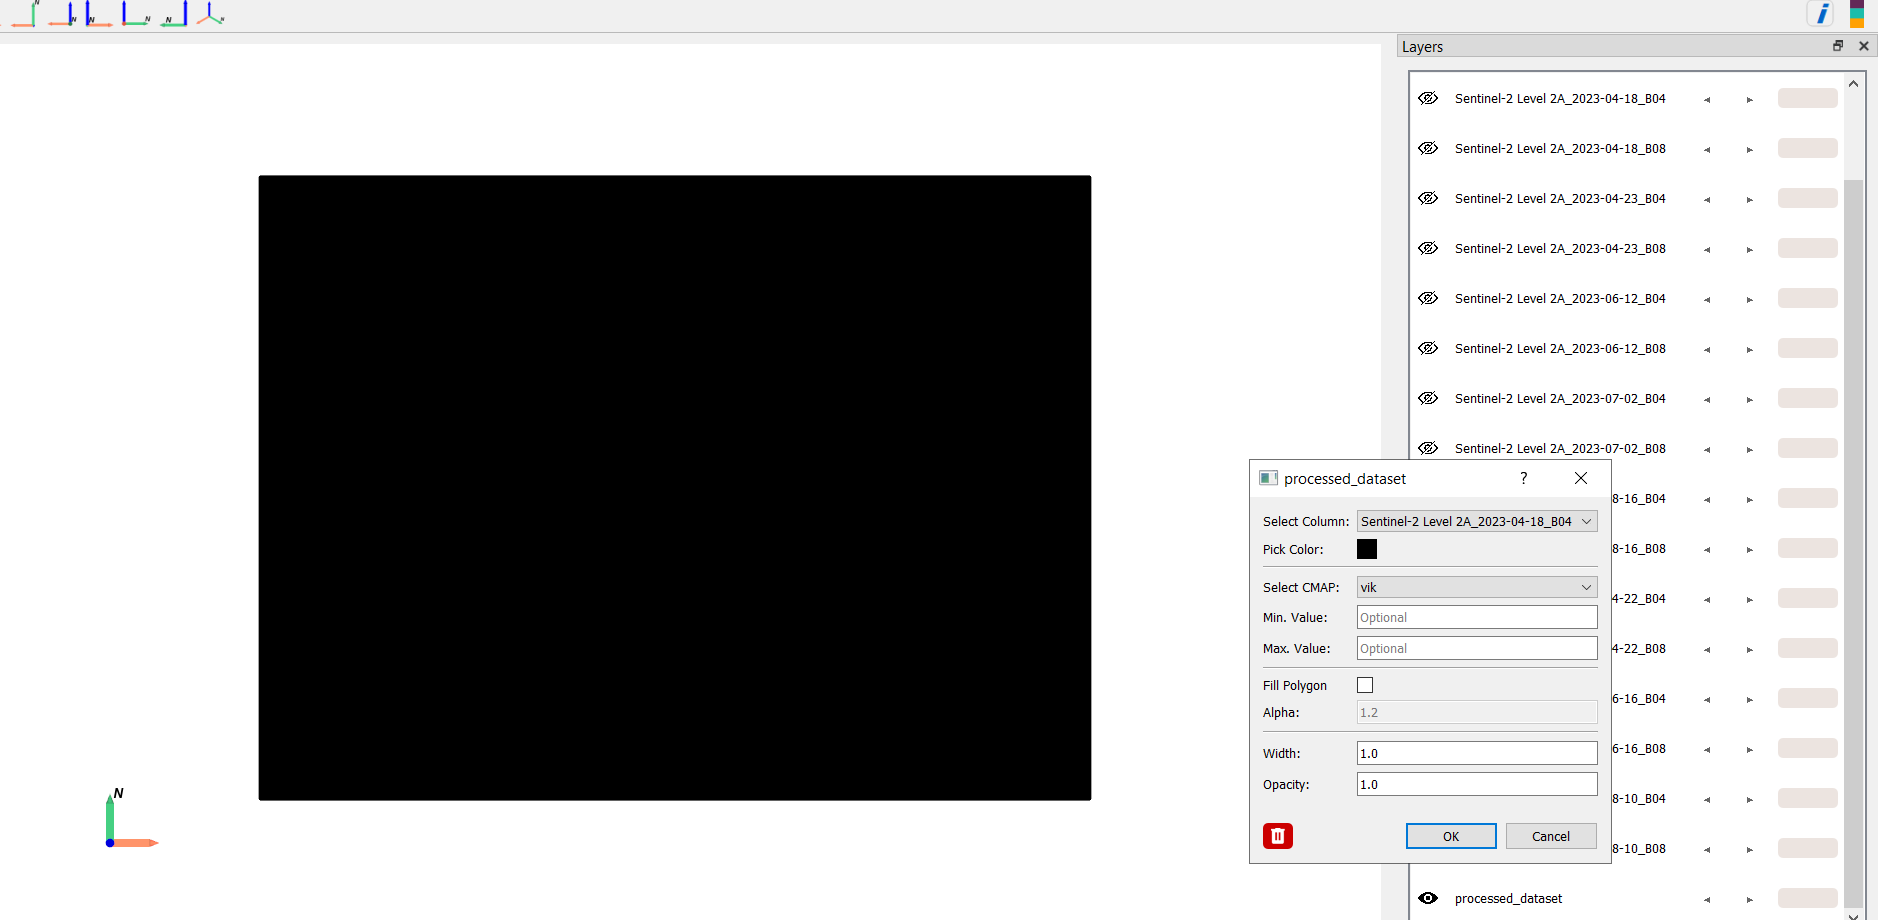Click the Min. Value input field
The image size is (1878, 920).
pos(1476,617)
